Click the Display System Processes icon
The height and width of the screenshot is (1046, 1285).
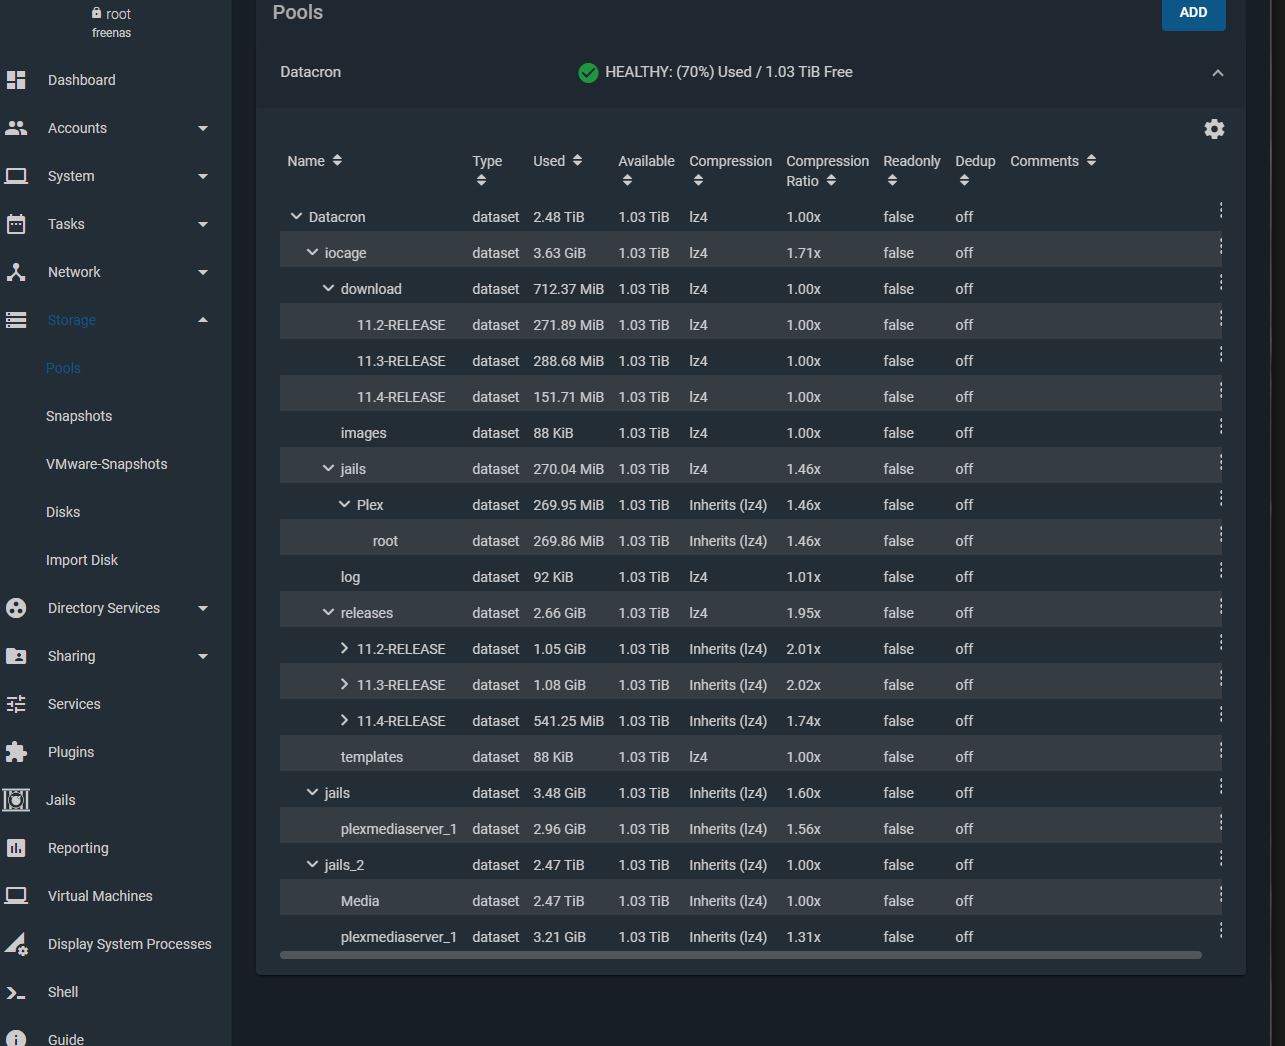click(x=16, y=944)
